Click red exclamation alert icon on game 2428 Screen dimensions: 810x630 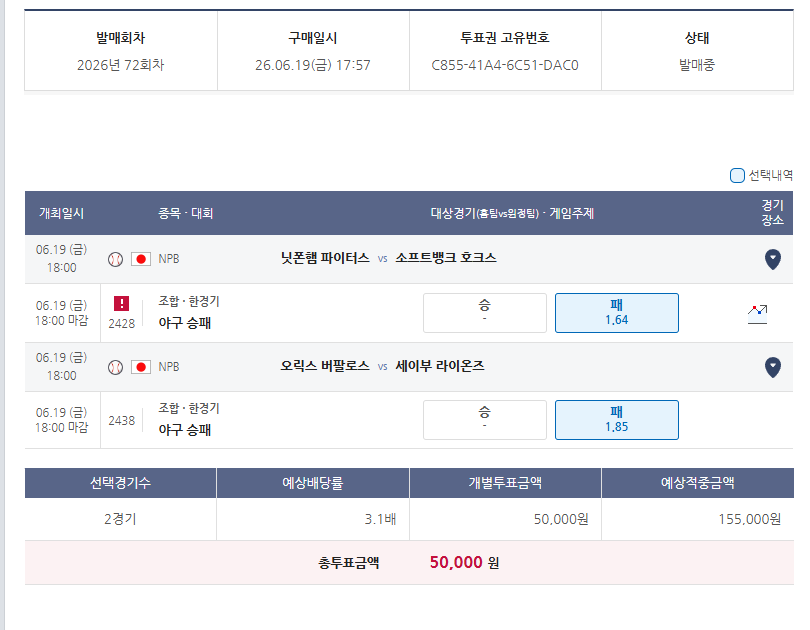tap(121, 304)
